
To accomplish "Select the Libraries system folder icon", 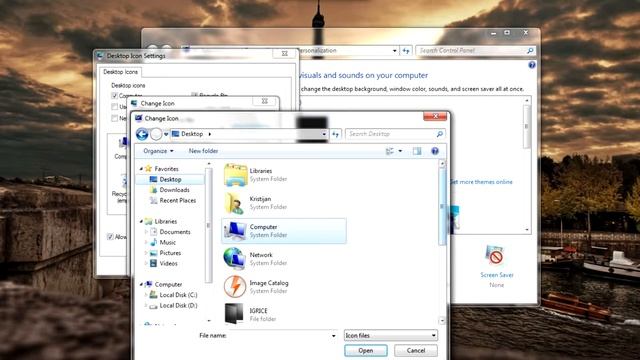I will tap(236, 175).
